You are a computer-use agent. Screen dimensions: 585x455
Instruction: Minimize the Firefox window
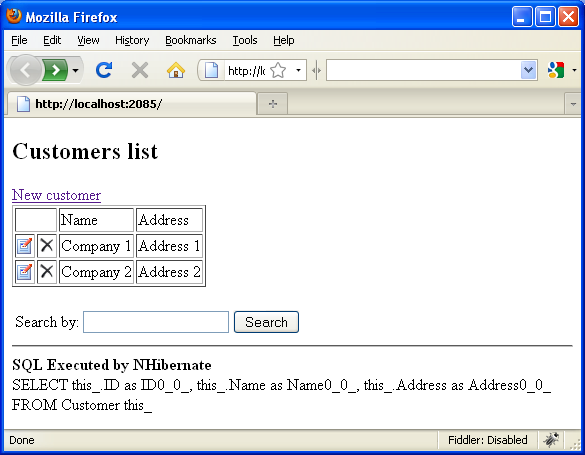tap(522, 17)
